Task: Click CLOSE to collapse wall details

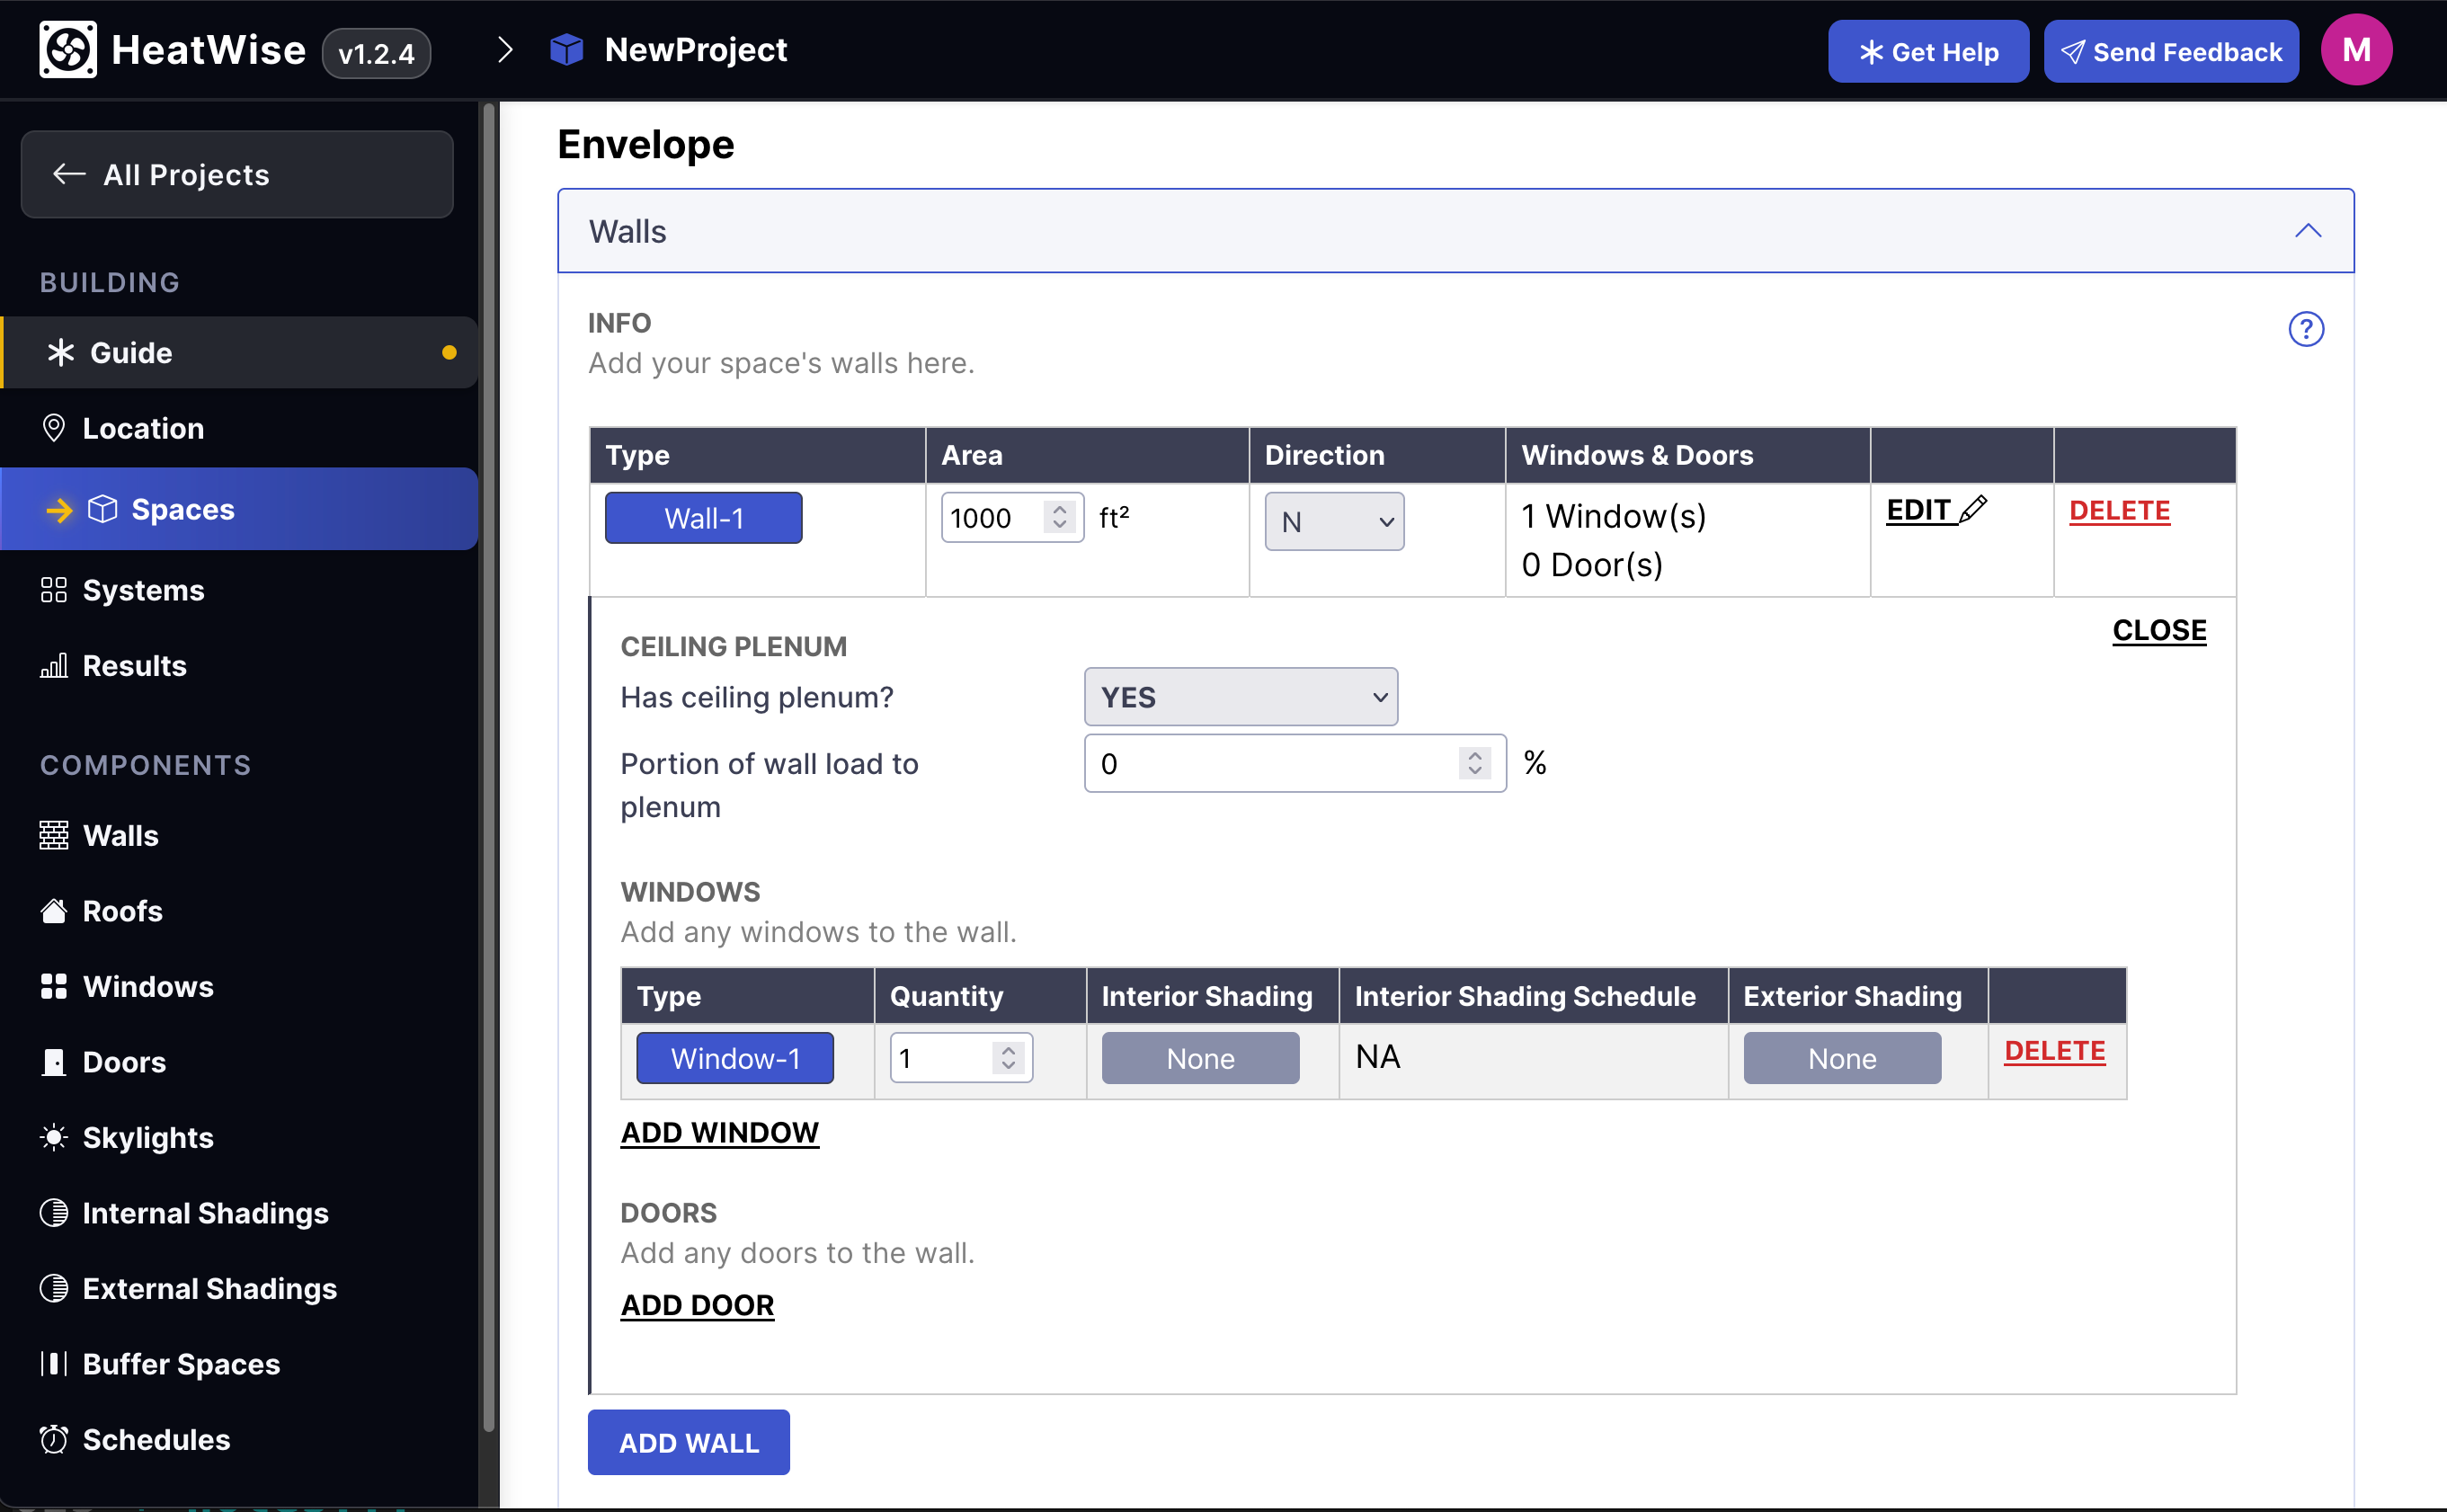Action: coord(2159,630)
